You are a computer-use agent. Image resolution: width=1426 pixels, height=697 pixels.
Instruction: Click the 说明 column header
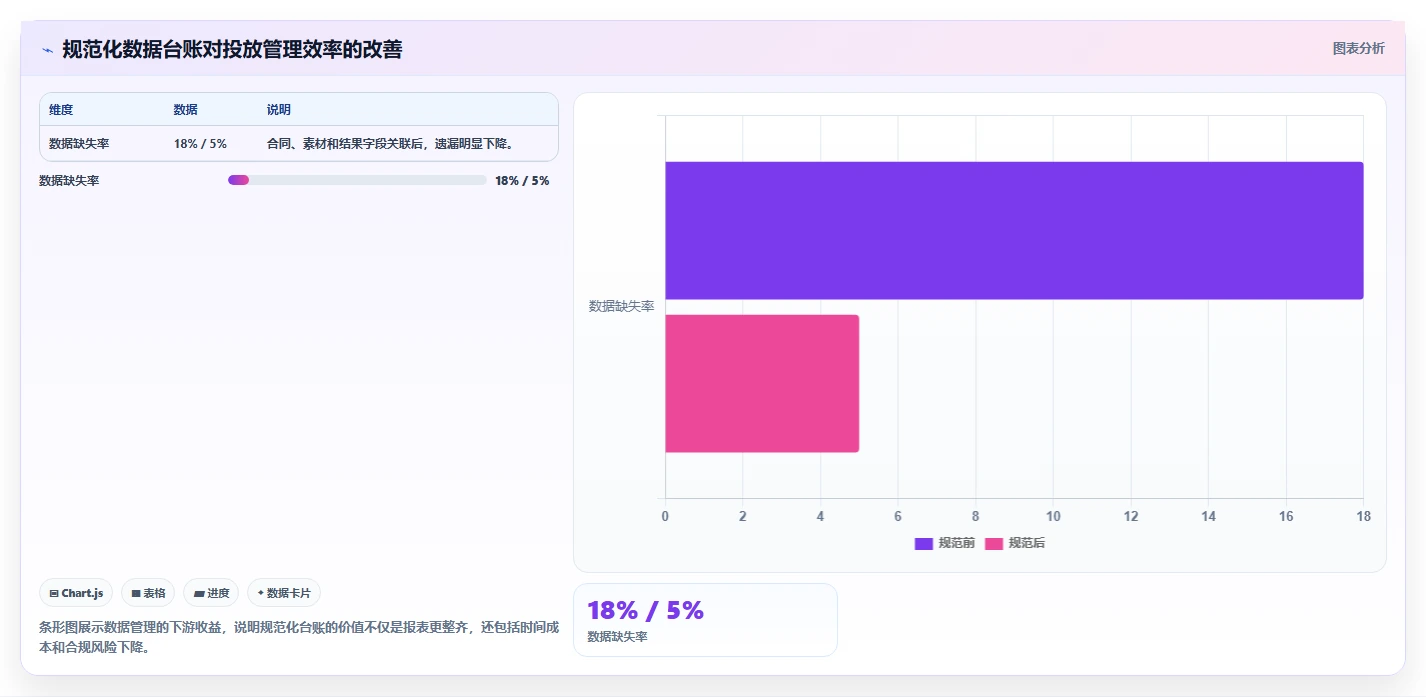pyautogui.click(x=279, y=110)
